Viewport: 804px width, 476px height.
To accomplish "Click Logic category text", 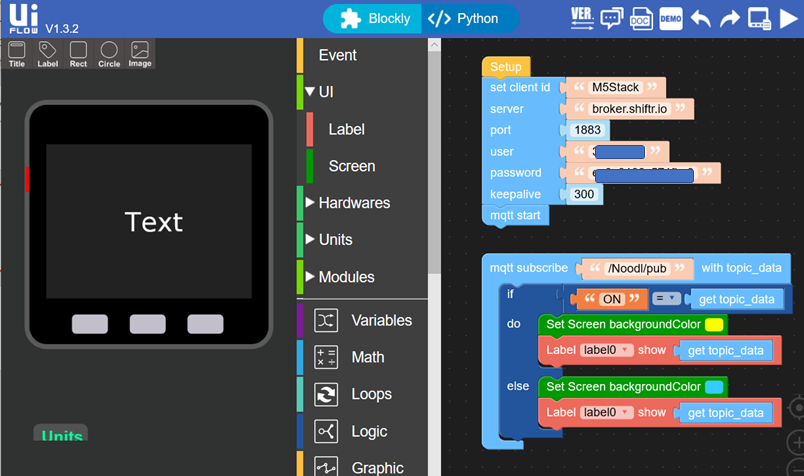I will pyautogui.click(x=369, y=432).
